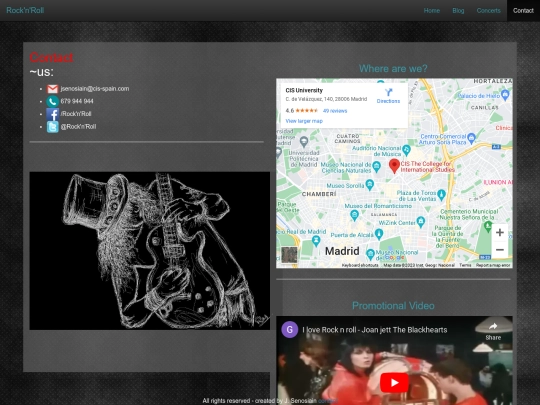The height and width of the screenshot is (405, 540).
Task: Click the Where are we? heading
Action: (x=393, y=69)
